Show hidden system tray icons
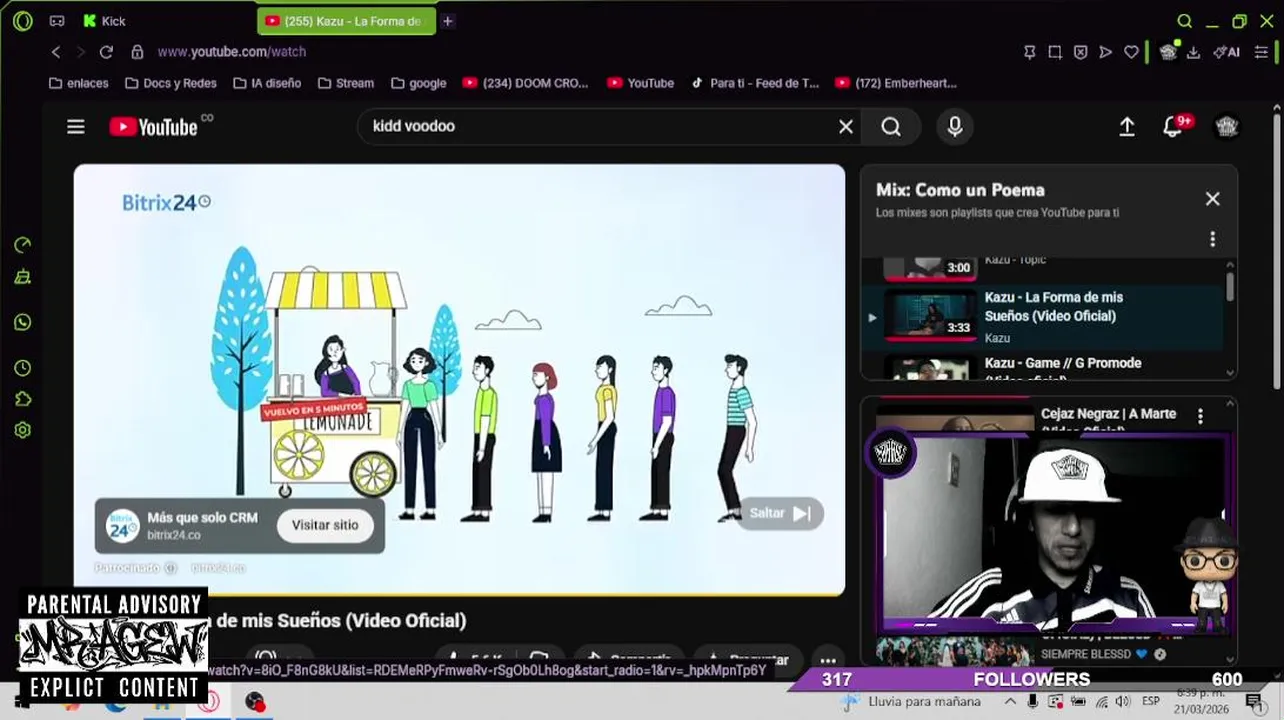 point(1008,701)
